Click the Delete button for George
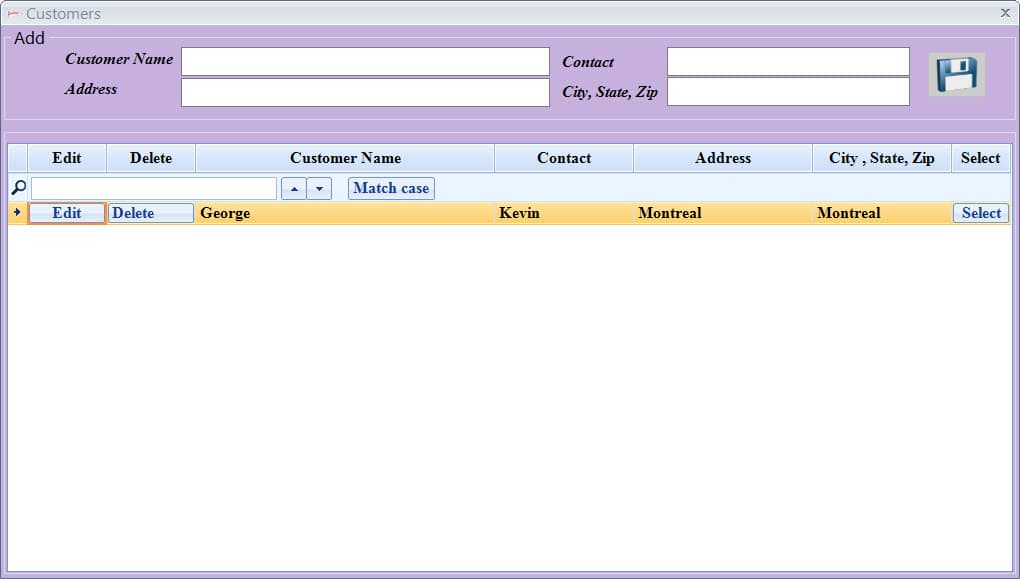This screenshot has height=579, width=1020. tap(151, 213)
